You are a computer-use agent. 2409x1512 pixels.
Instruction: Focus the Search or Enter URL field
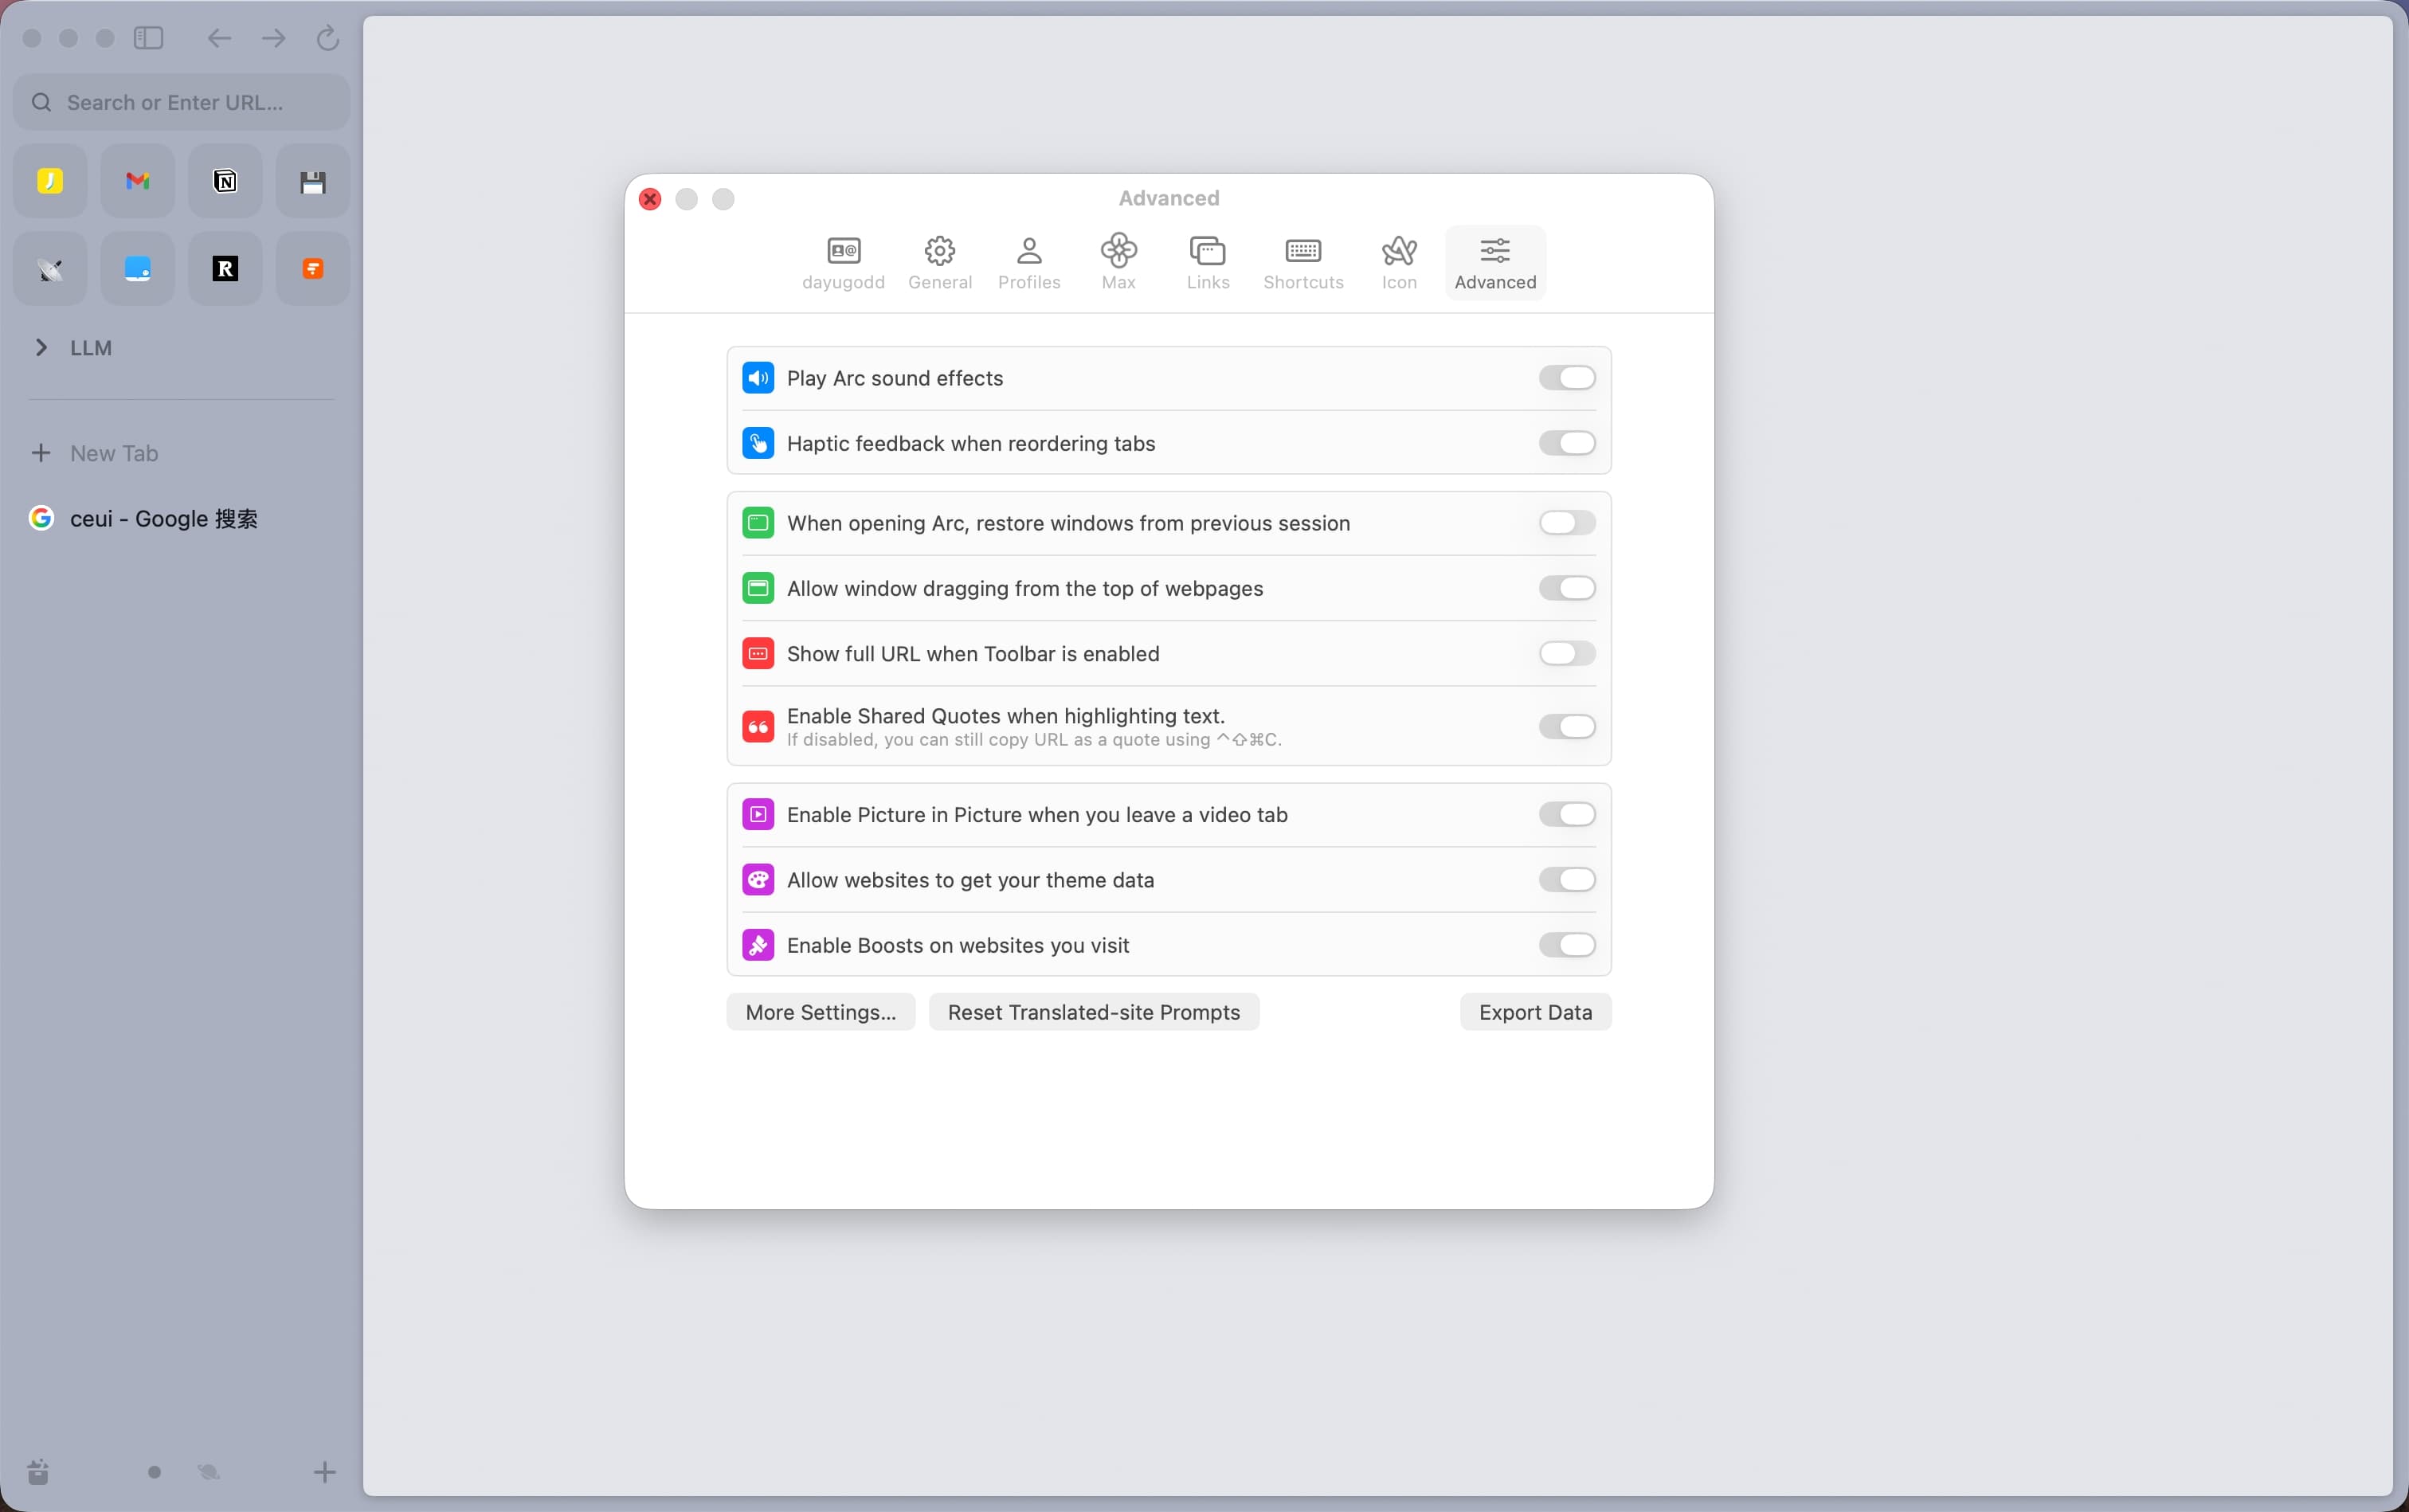click(x=181, y=102)
